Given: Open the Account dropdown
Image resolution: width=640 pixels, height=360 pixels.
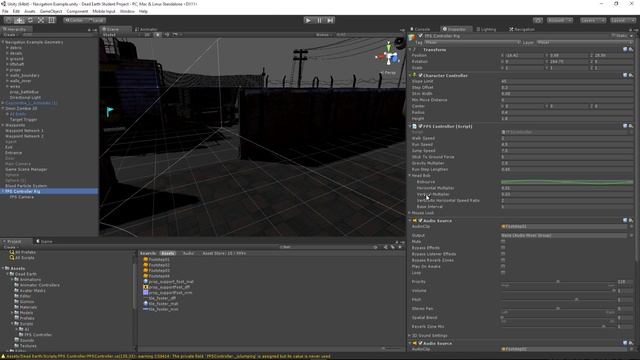Looking at the screenshot, I should click(x=560, y=20).
